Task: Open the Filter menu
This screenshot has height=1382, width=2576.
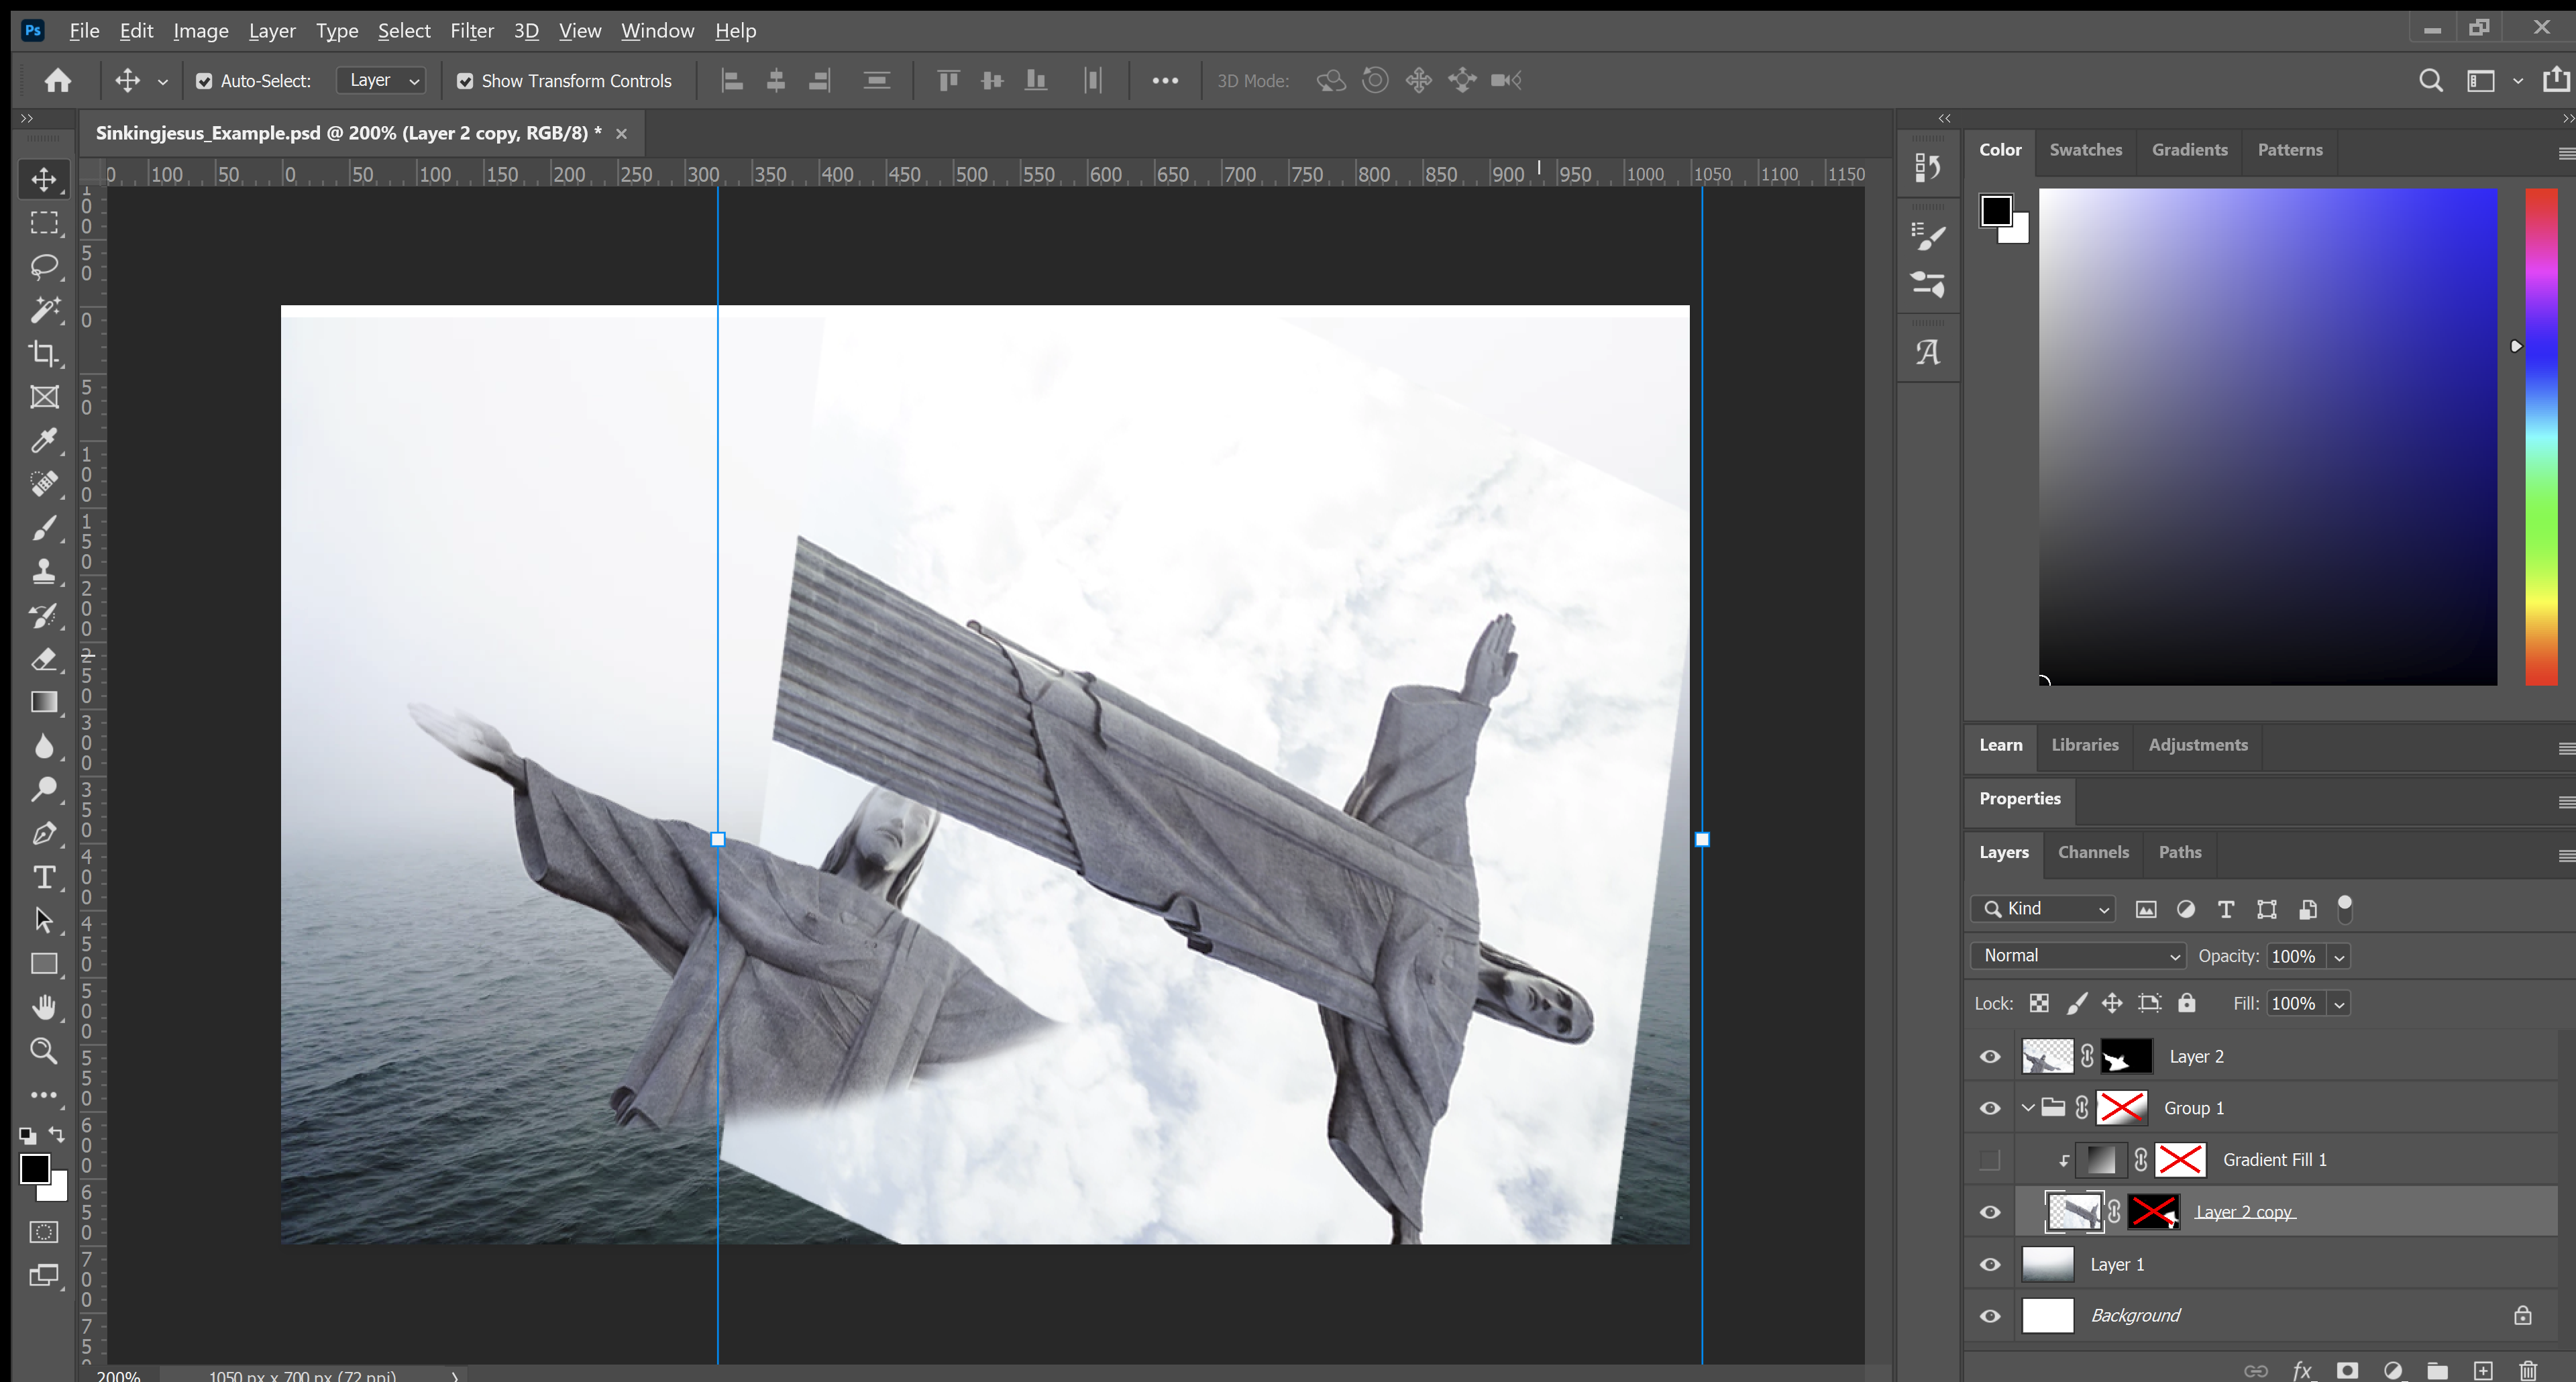Action: pos(472,31)
